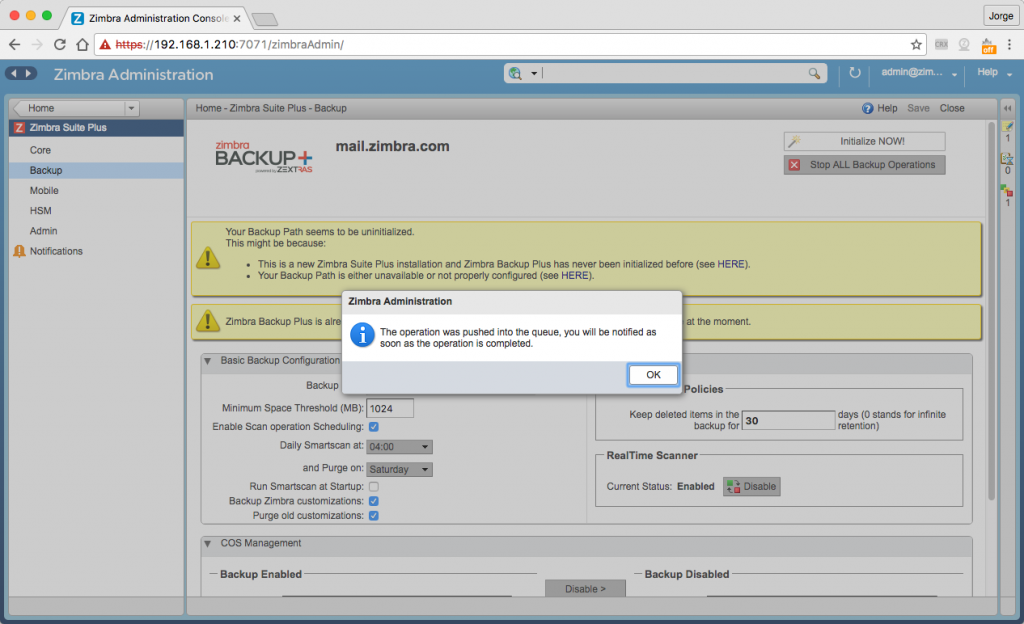
Task: Click the retention days input field
Action: [x=789, y=420]
